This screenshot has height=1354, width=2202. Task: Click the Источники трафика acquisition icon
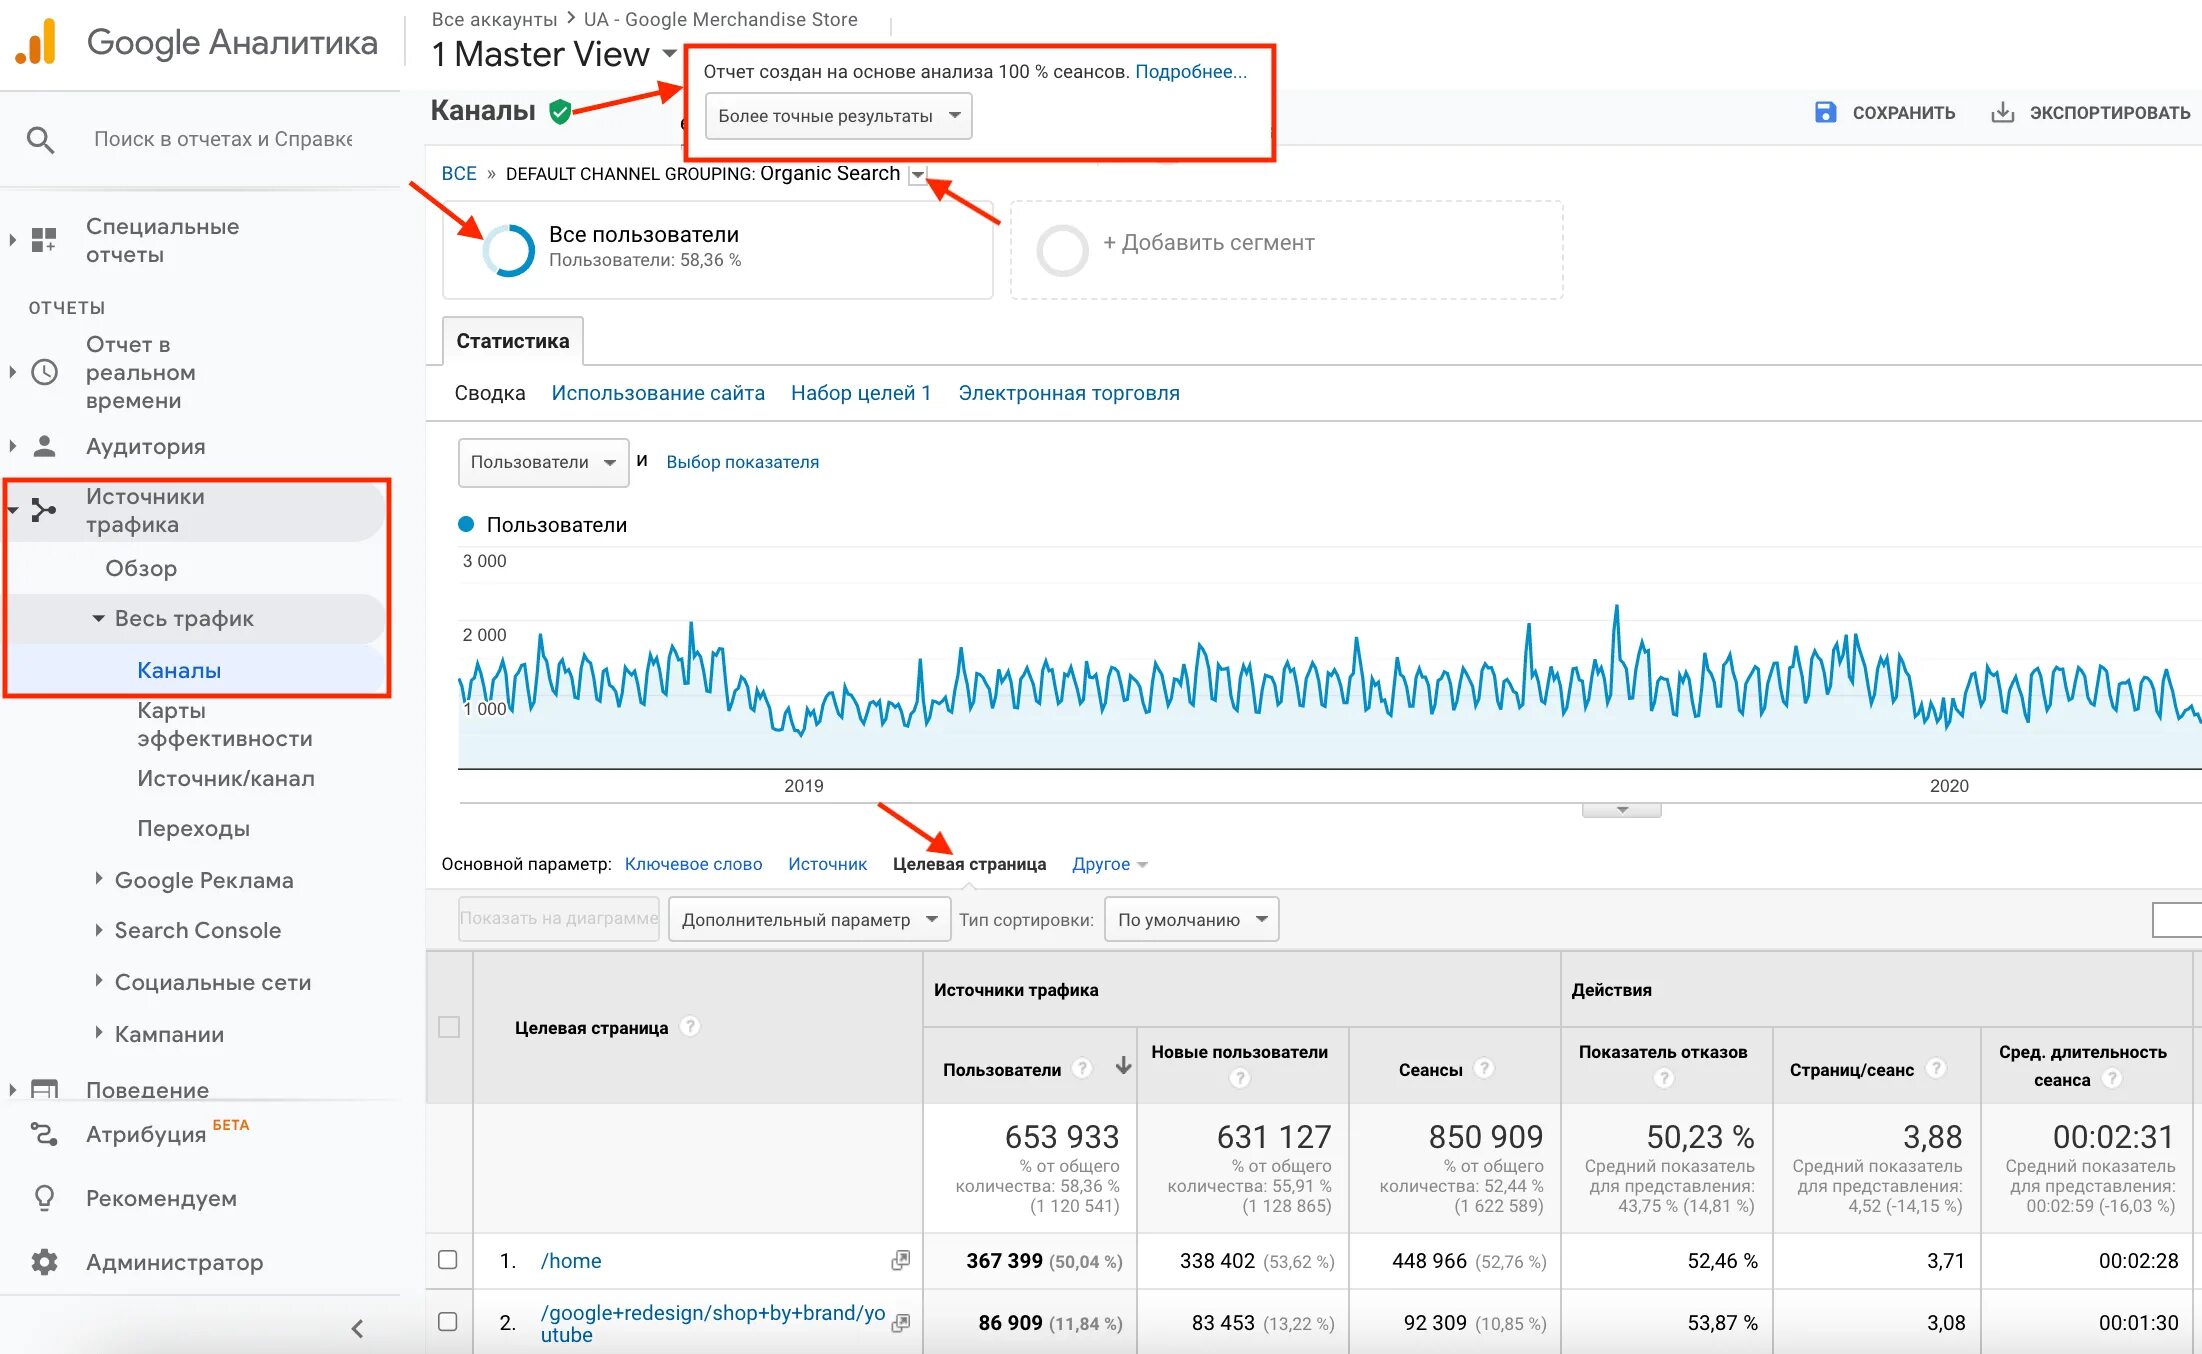tap(43, 510)
